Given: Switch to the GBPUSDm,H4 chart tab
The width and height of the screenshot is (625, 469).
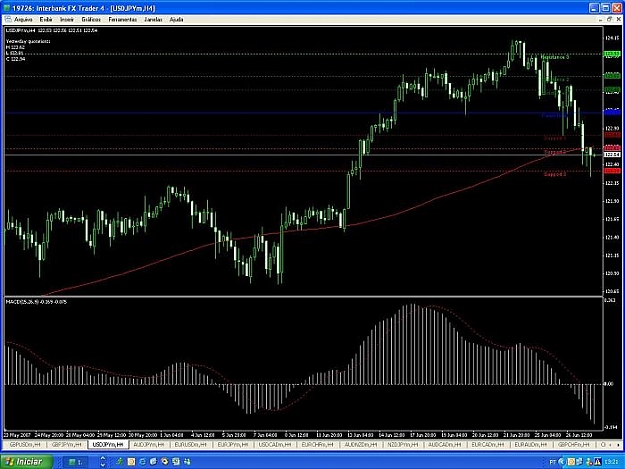Looking at the screenshot, I should (25, 444).
